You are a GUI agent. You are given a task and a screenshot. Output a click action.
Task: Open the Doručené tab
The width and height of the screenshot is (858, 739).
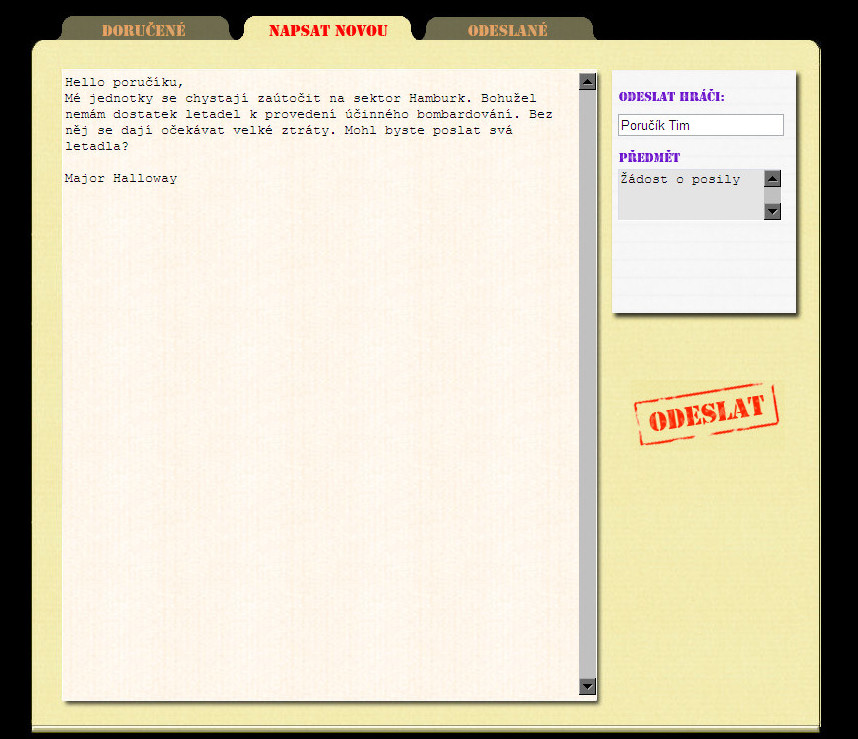pos(144,30)
